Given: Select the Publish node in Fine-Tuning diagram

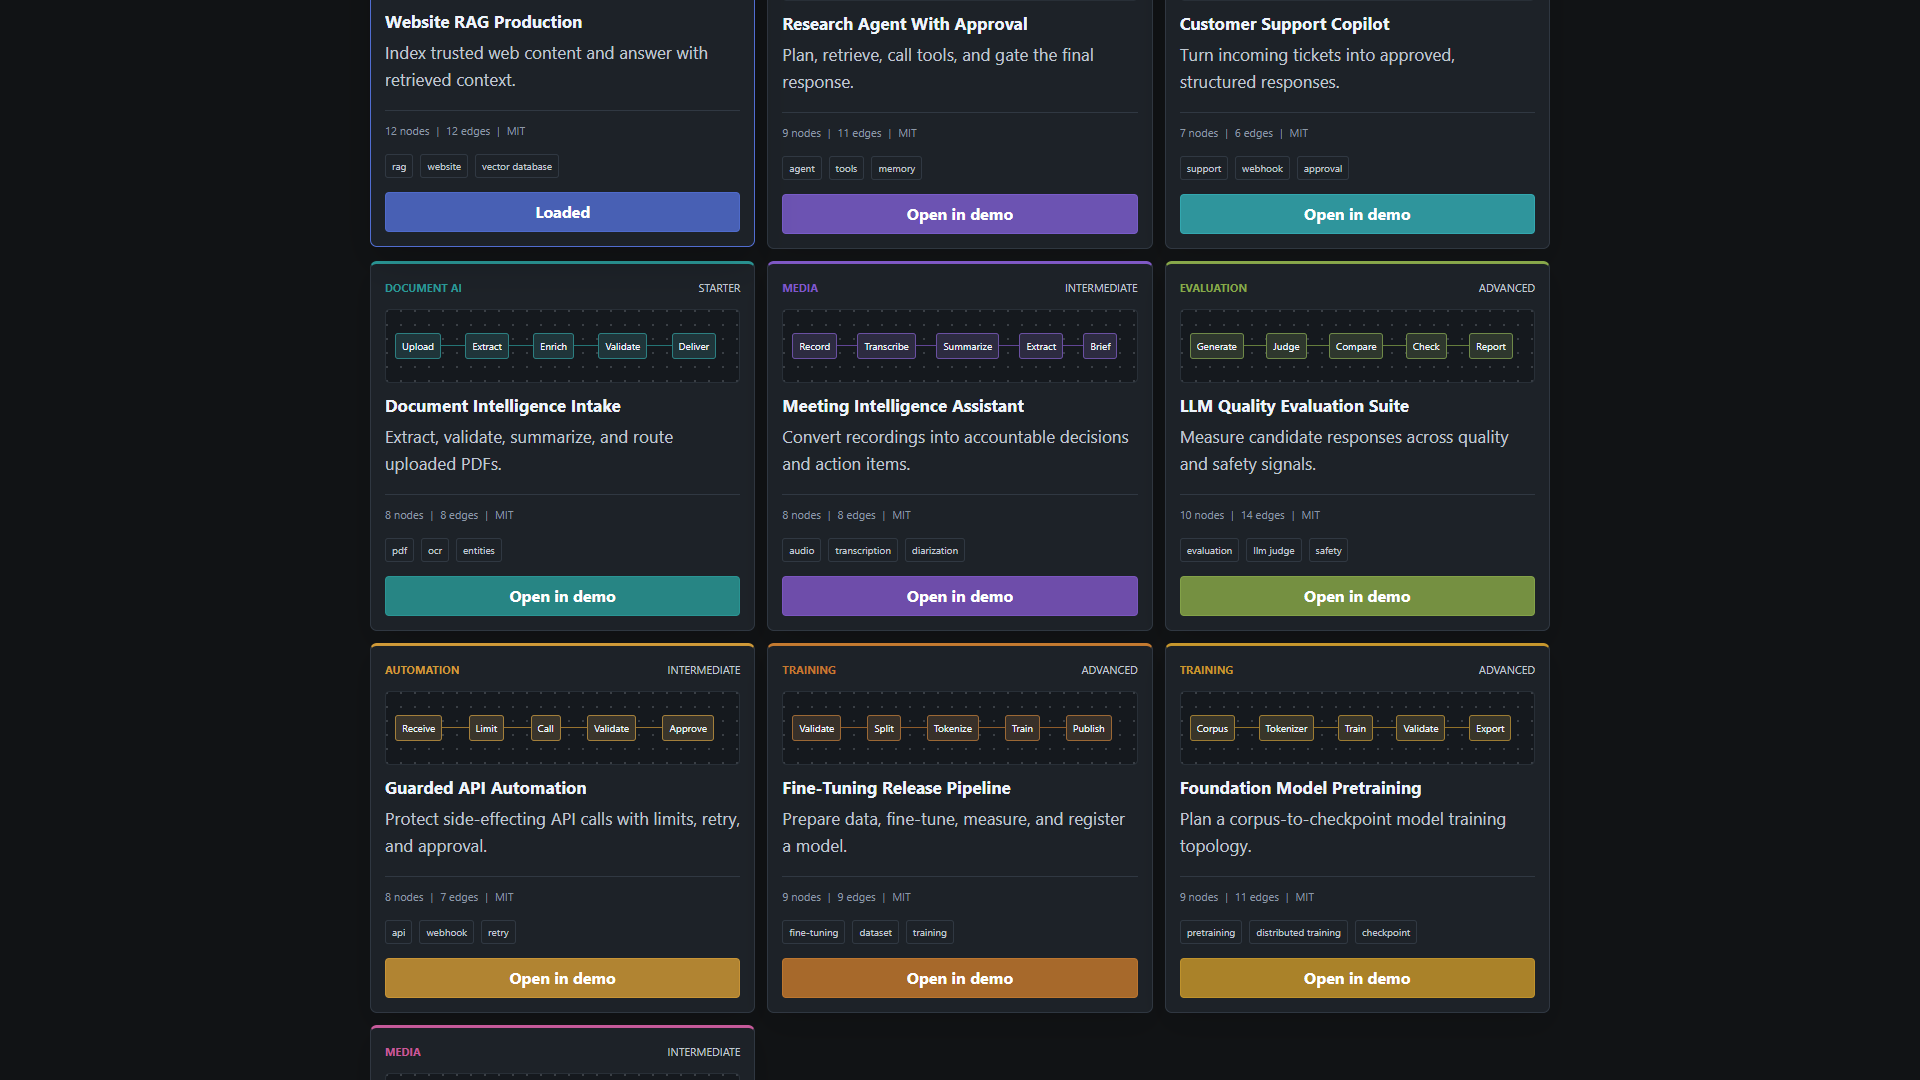Looking at the screenshot, I should 1089,728.
